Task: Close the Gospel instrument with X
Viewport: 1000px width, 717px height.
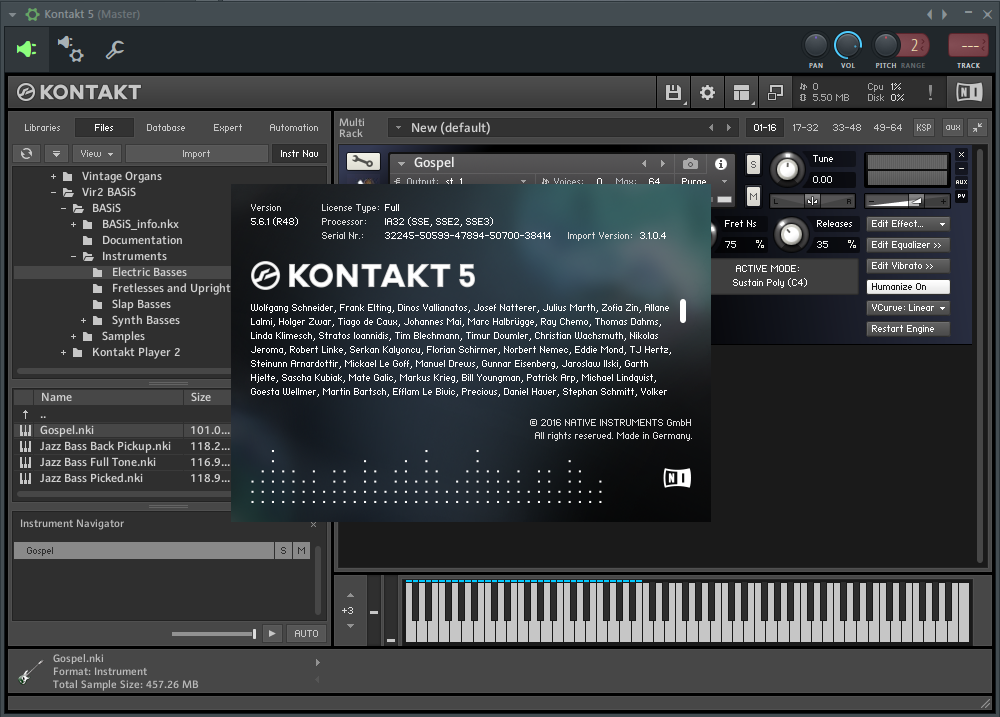Action: (x=962, y=155)
